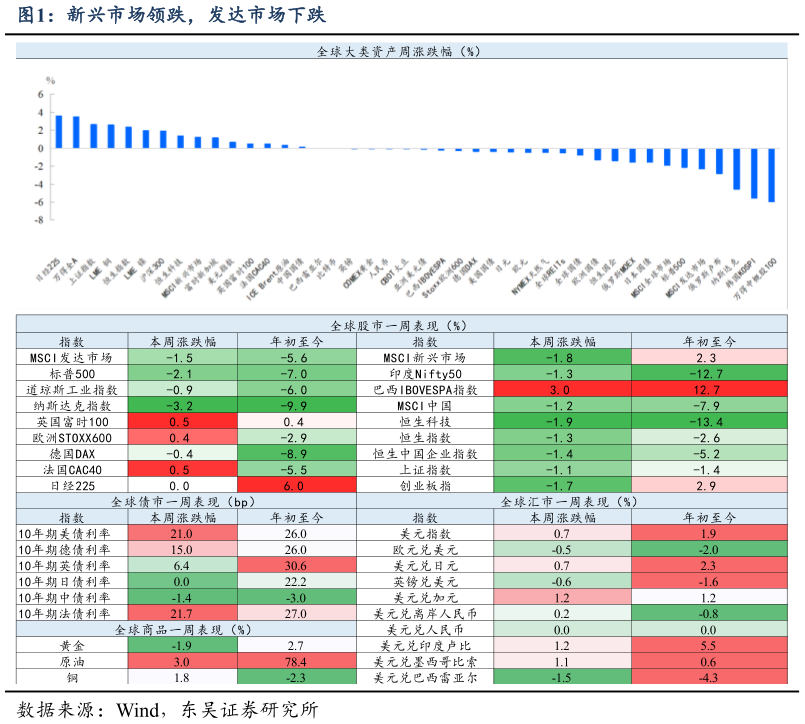805x724 pixels.
Task: Select the 全球大类资产周涨跌幅 chart title
Action: tap(398, 51)
